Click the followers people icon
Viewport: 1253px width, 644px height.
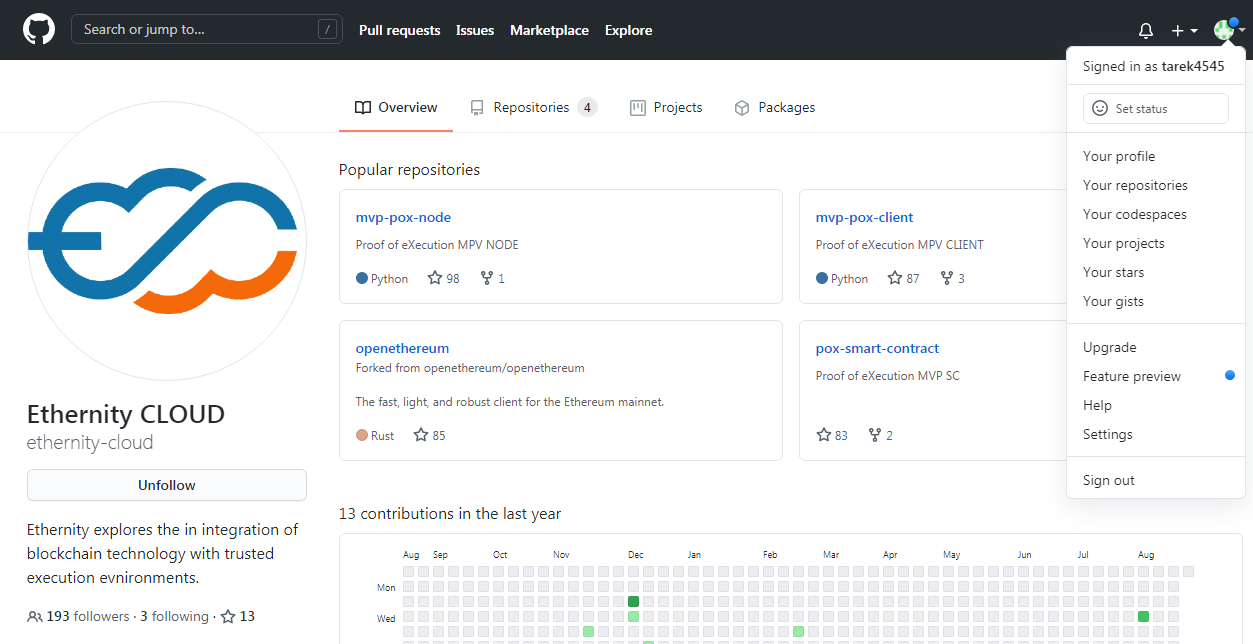[35, 616]
